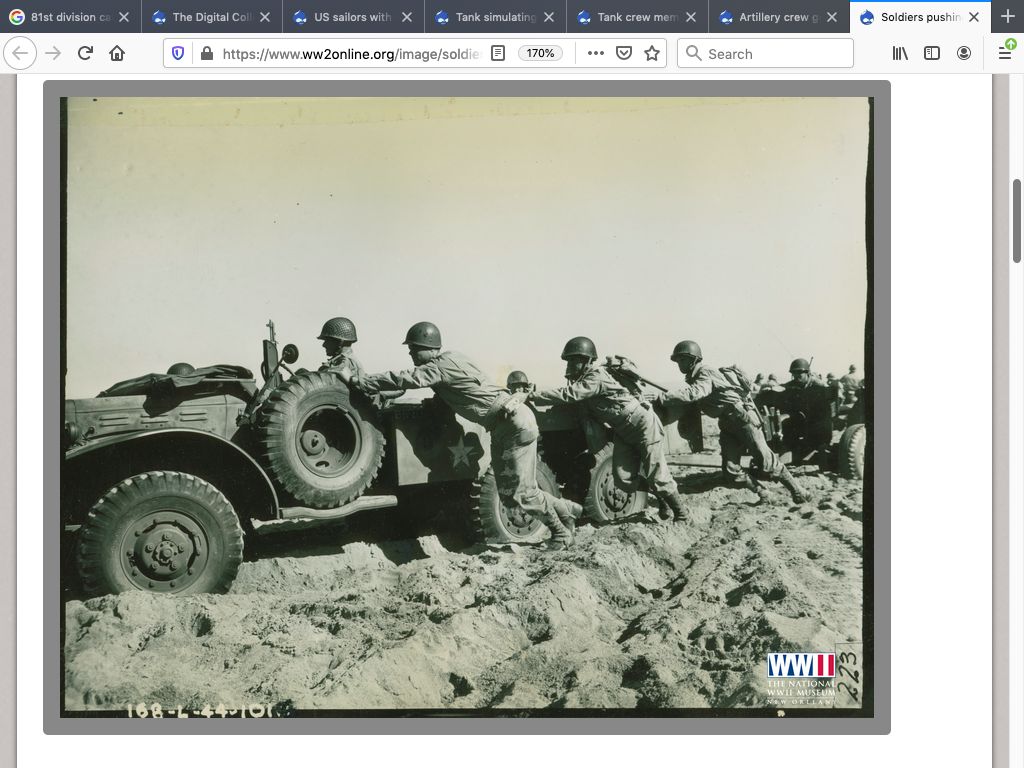Image resolution: width=1024 pixels, height=768 pixels.
Task: Close the Tank simulating tab
Action: [548, 17]
